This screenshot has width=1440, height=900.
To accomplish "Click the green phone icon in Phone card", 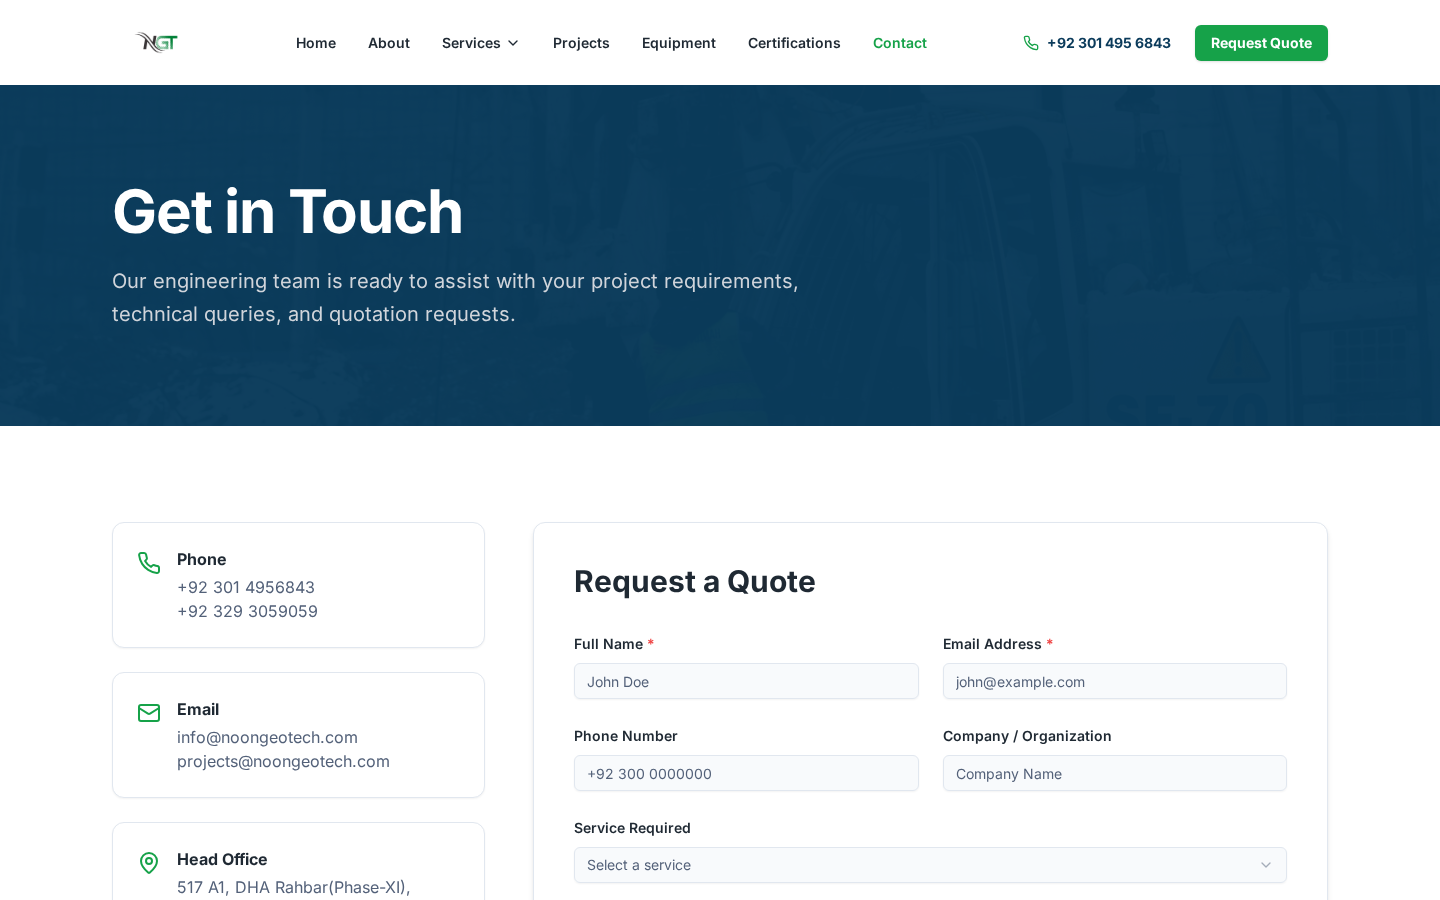I will point(149,563).
